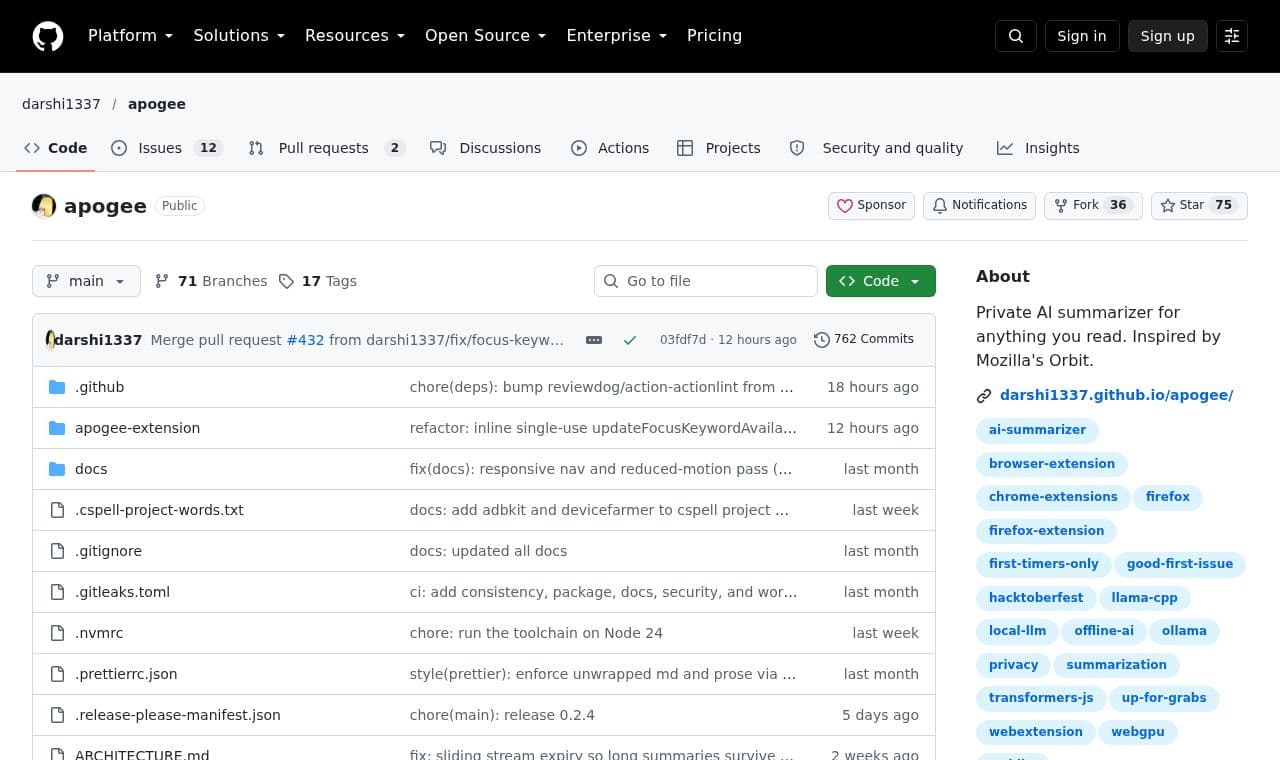Open the search magnifier icon
This screenshot has height=760, width=1280.
(1016, 36)
